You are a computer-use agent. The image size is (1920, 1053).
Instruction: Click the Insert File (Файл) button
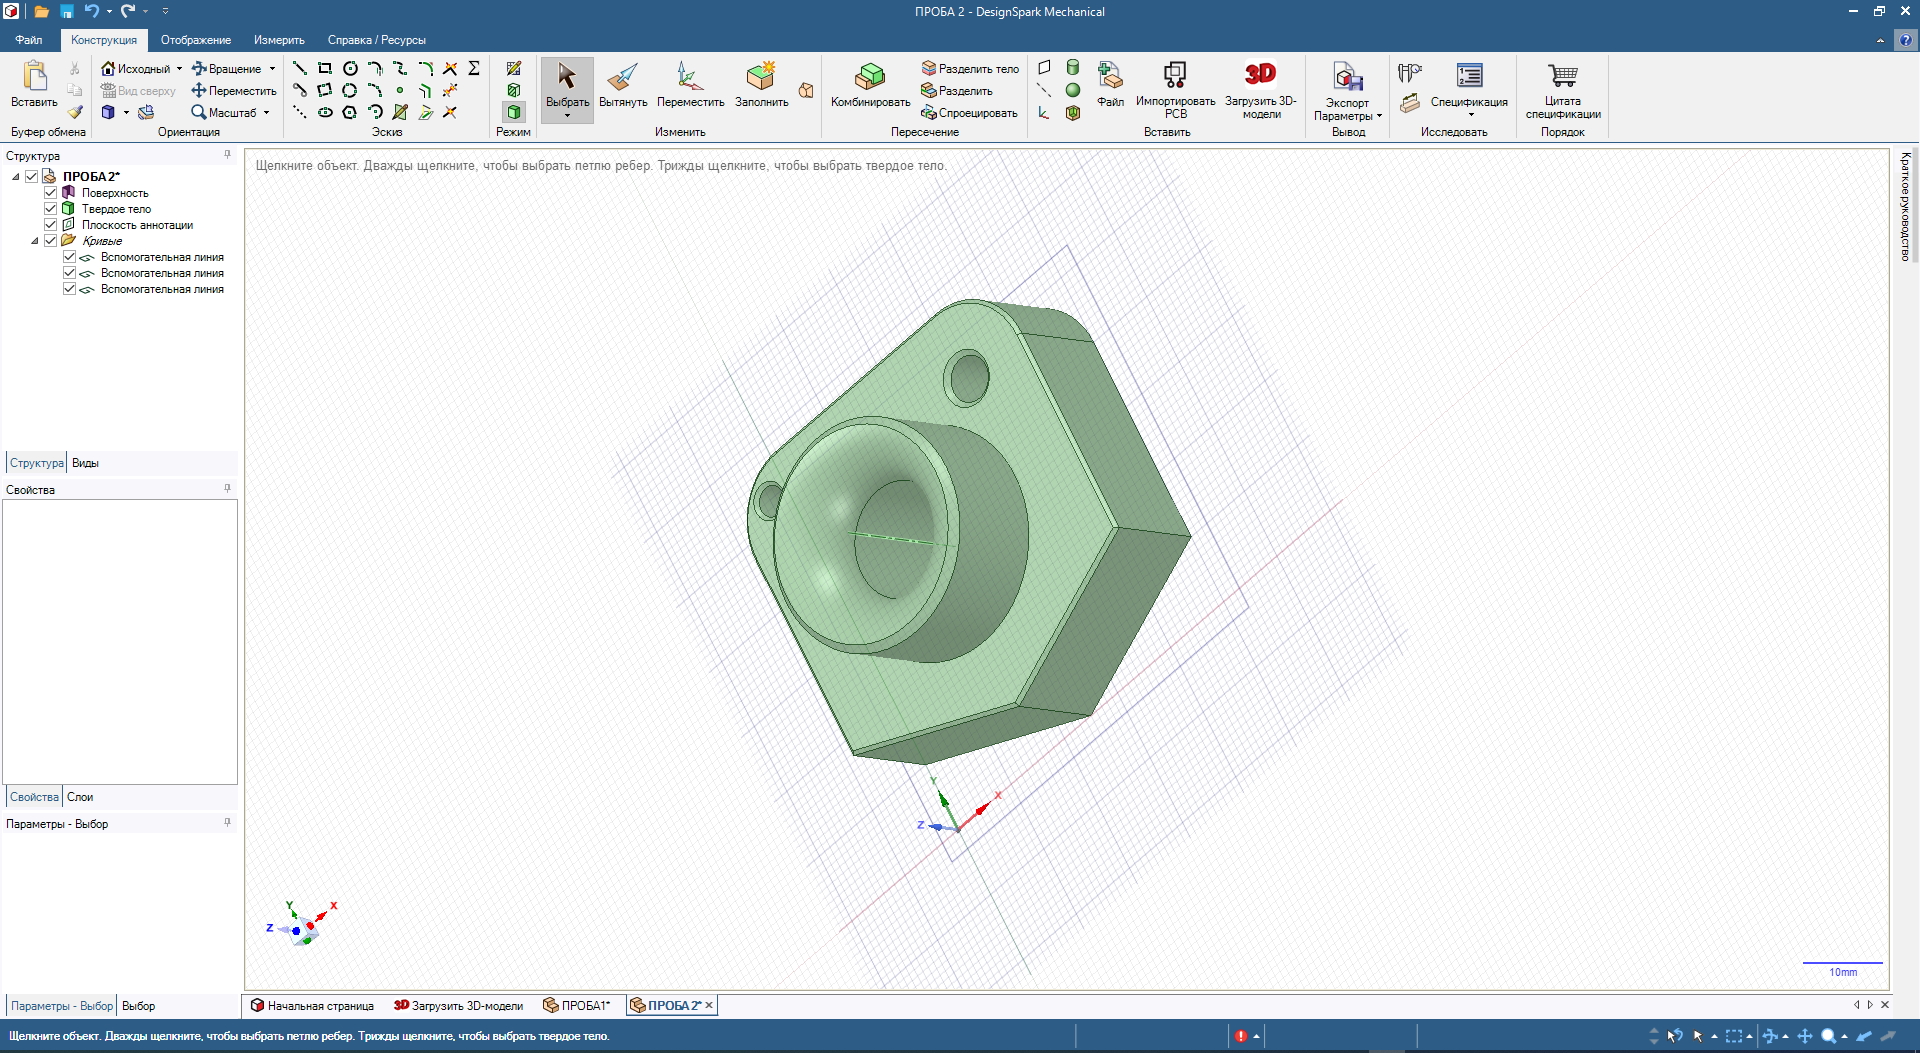pos(1110,84)
